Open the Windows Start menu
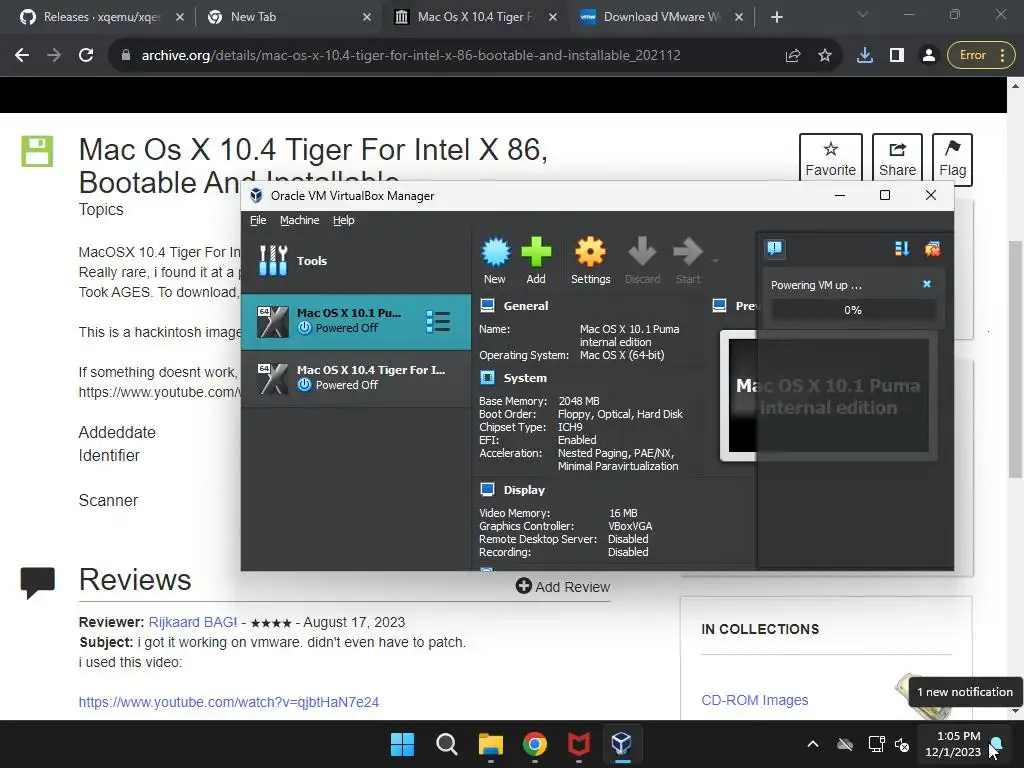The image size is (1024, 768). 402,744
